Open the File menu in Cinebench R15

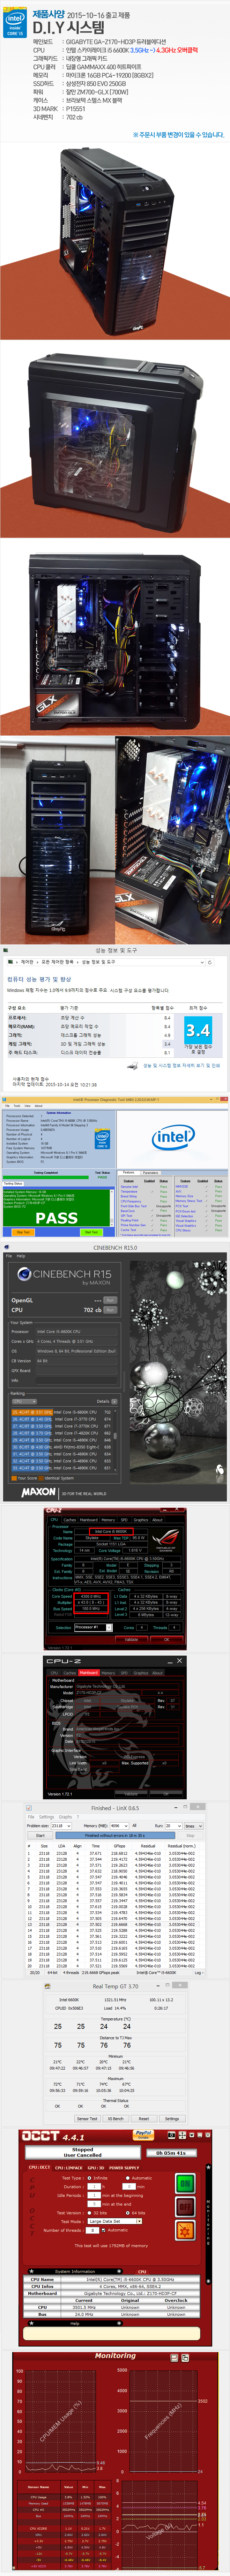point(9,1256)
